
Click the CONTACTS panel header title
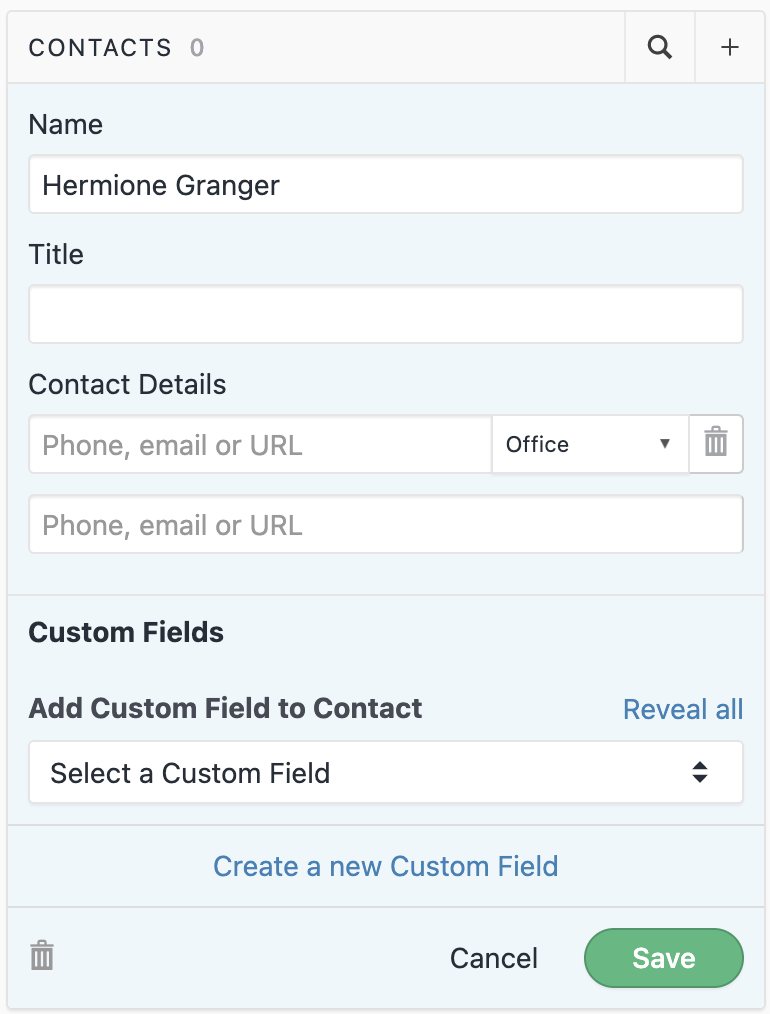click(x=100, y=48)
